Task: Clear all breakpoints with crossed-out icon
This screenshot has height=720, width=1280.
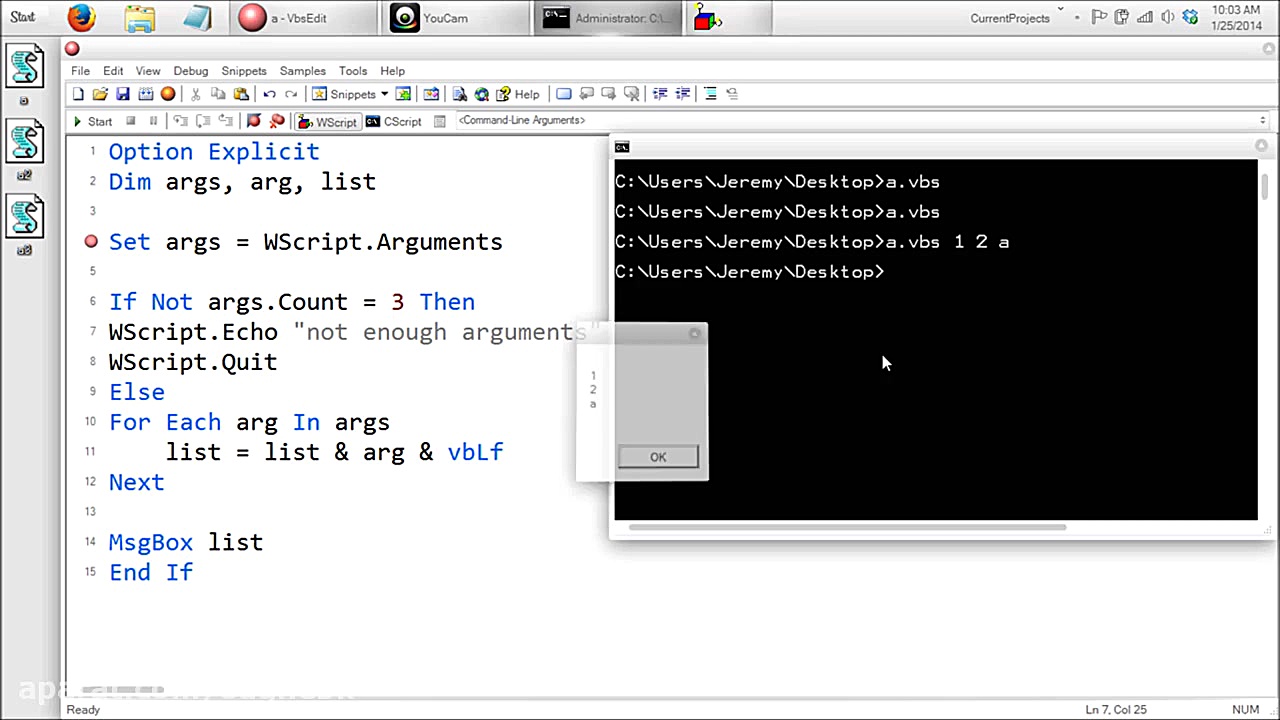Action: click(x=277, y=121)
